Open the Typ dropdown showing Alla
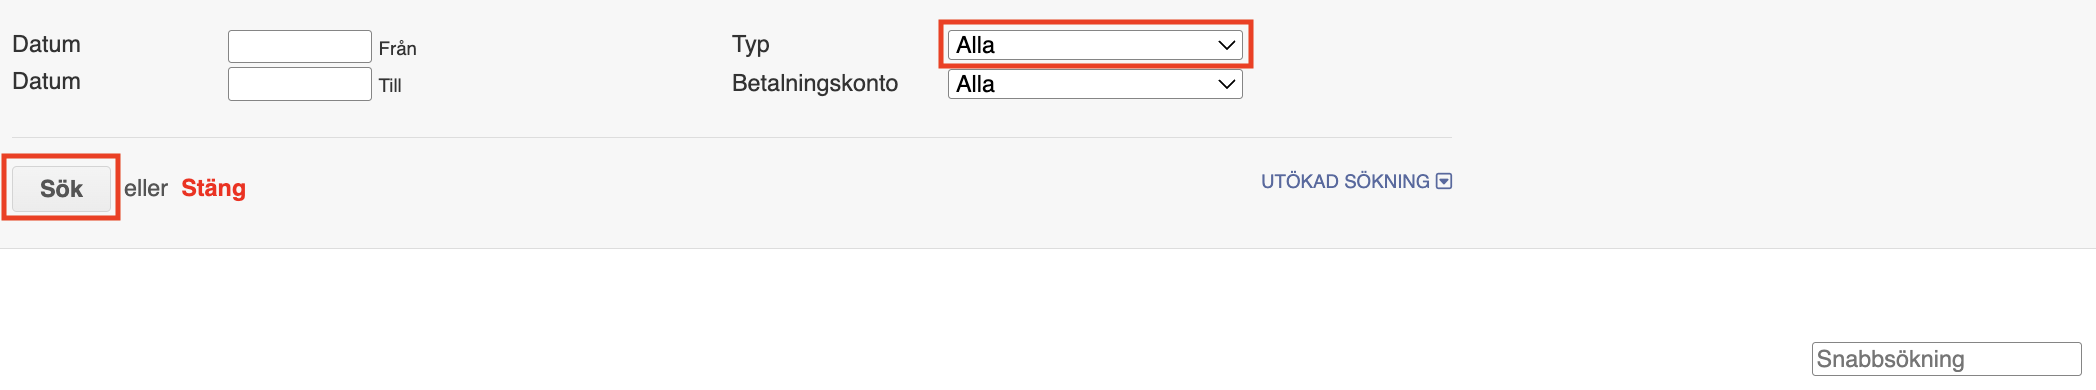This screenshot has width=2096, height=390. (1095, 45)
